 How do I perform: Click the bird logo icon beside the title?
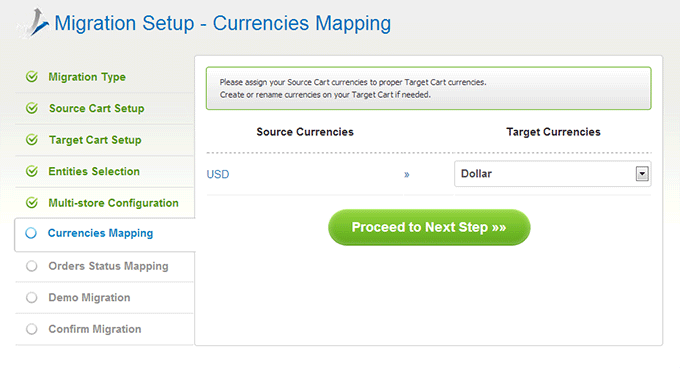(x=34, y=23)
